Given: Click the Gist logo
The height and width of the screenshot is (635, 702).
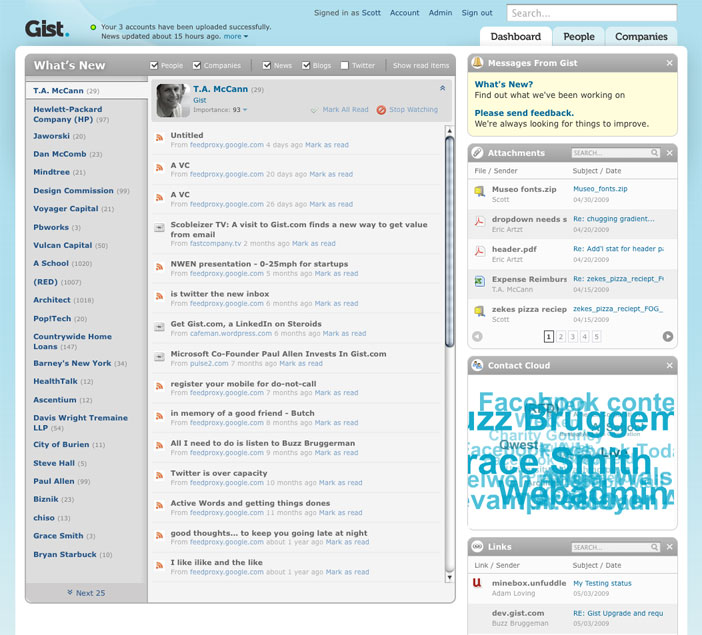Looking at the screenshot, I should click(47, 29).
